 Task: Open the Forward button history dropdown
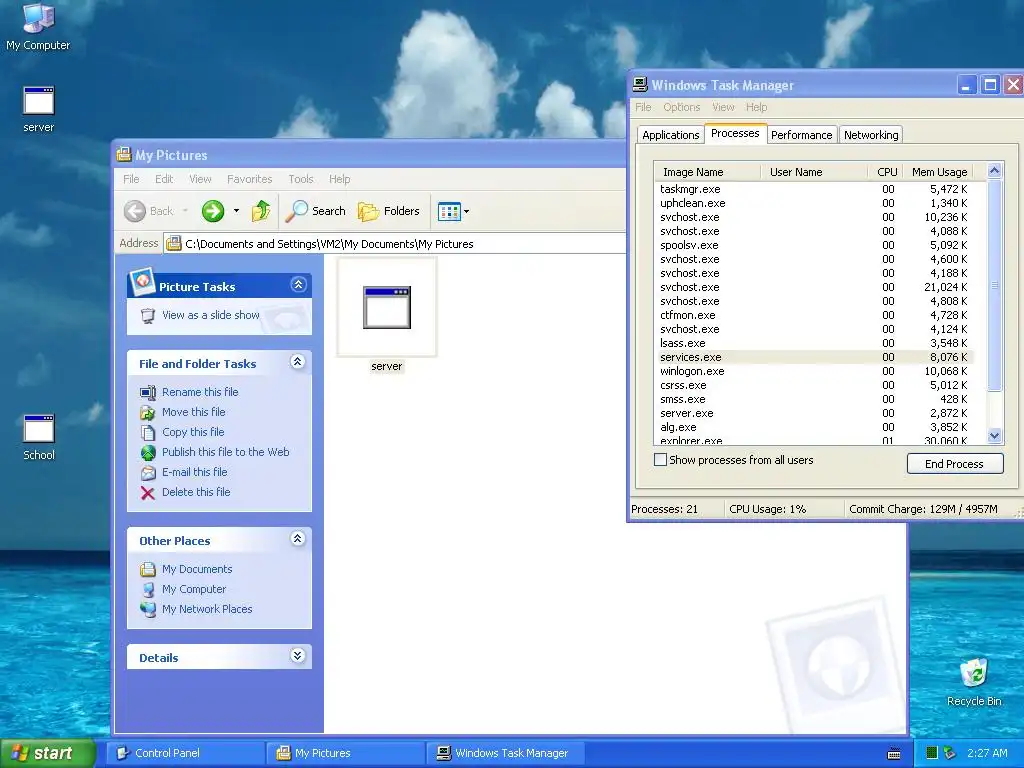(236, 211)
